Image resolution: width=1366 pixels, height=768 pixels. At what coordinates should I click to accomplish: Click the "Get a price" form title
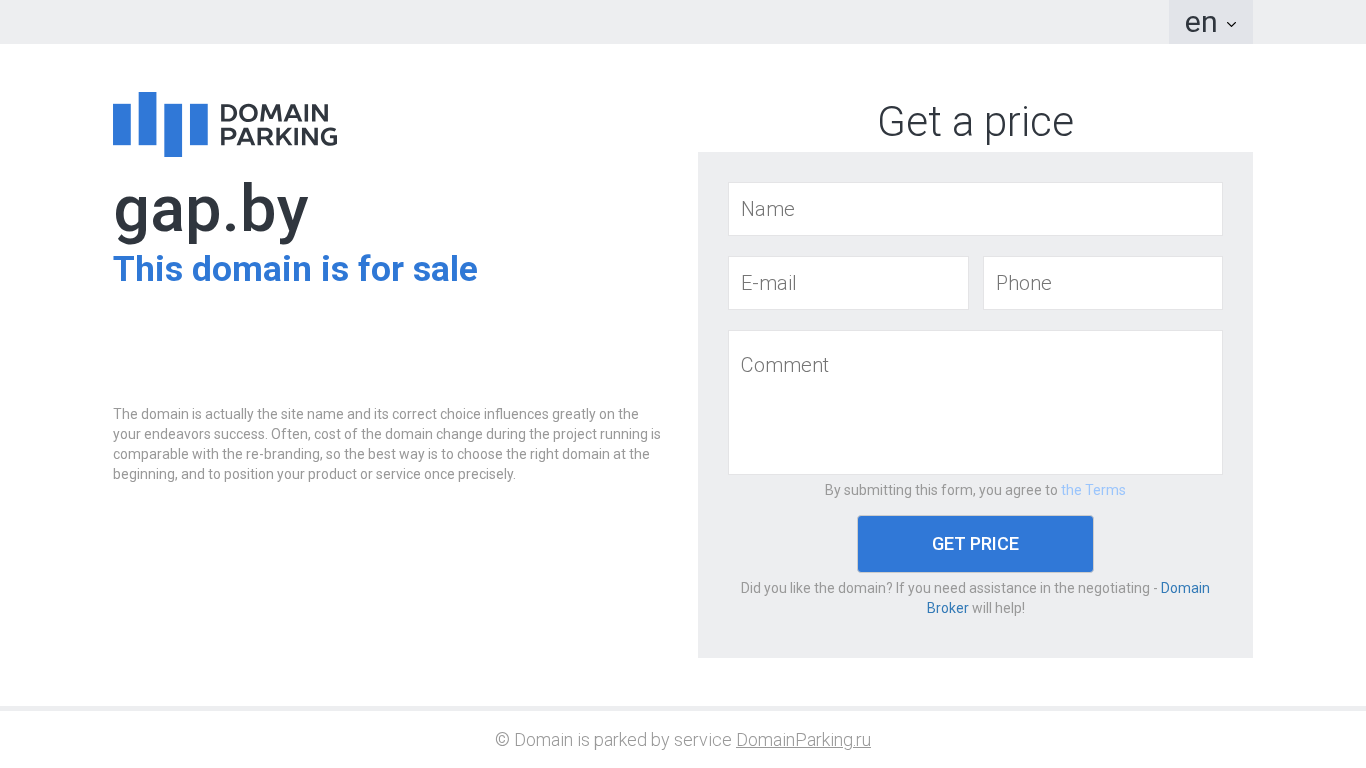975,122
